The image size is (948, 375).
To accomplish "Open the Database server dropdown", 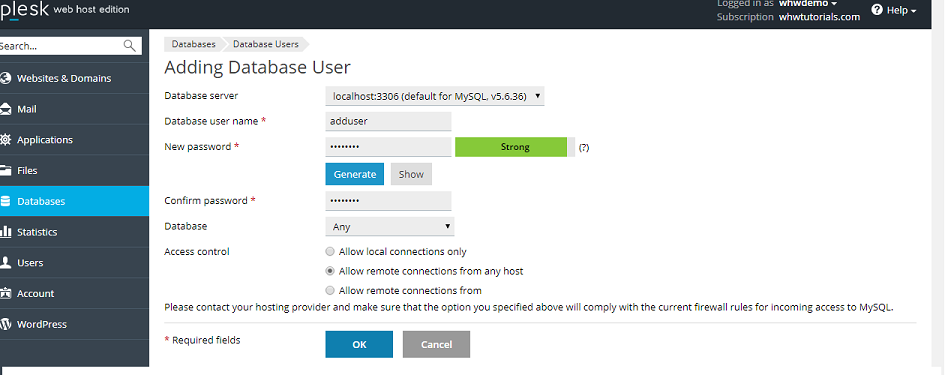I will tap(435, 96).
